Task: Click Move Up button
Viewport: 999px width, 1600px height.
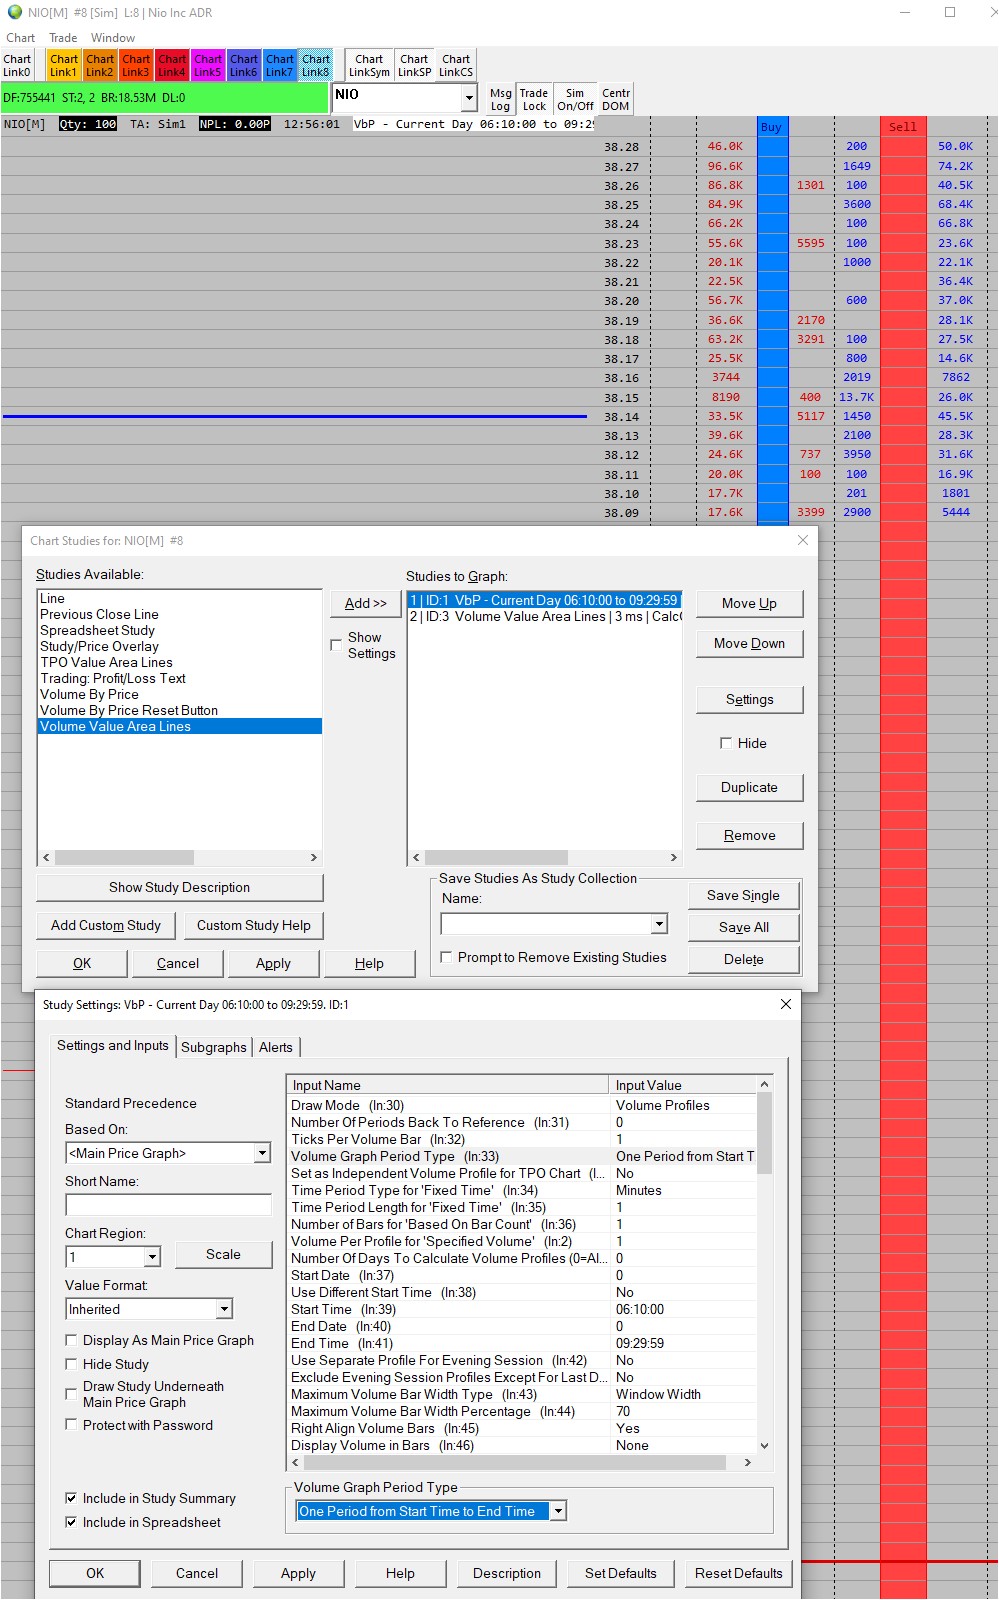Action: [x=749, y=603]
